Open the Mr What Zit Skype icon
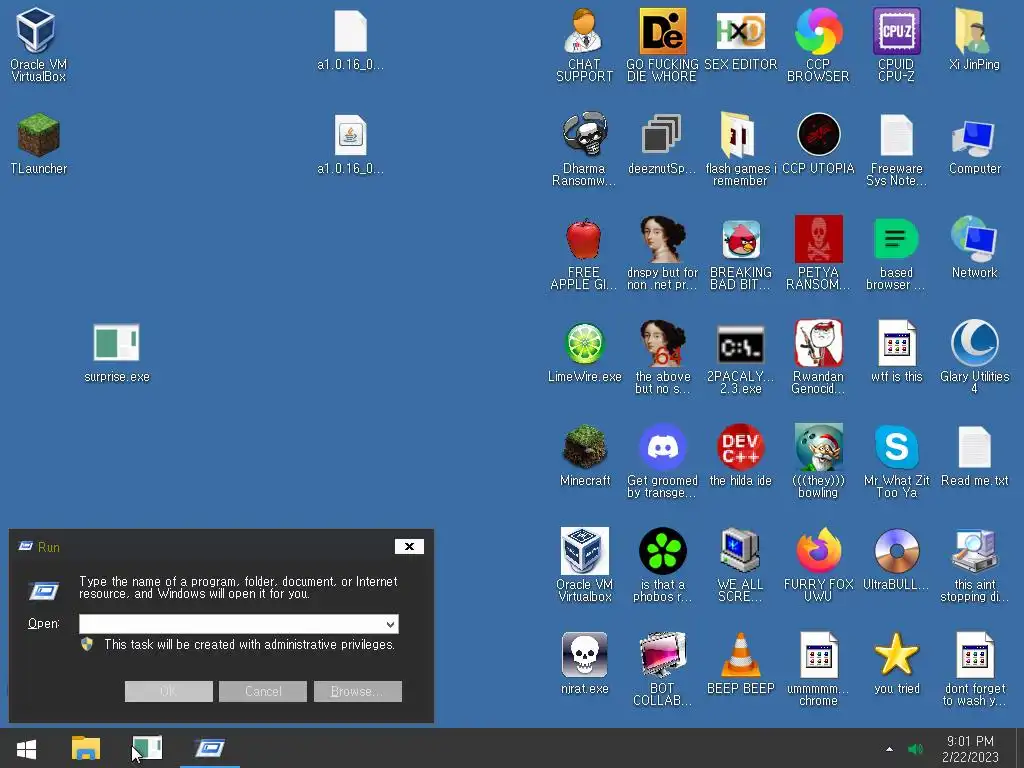 click(897, 447)
